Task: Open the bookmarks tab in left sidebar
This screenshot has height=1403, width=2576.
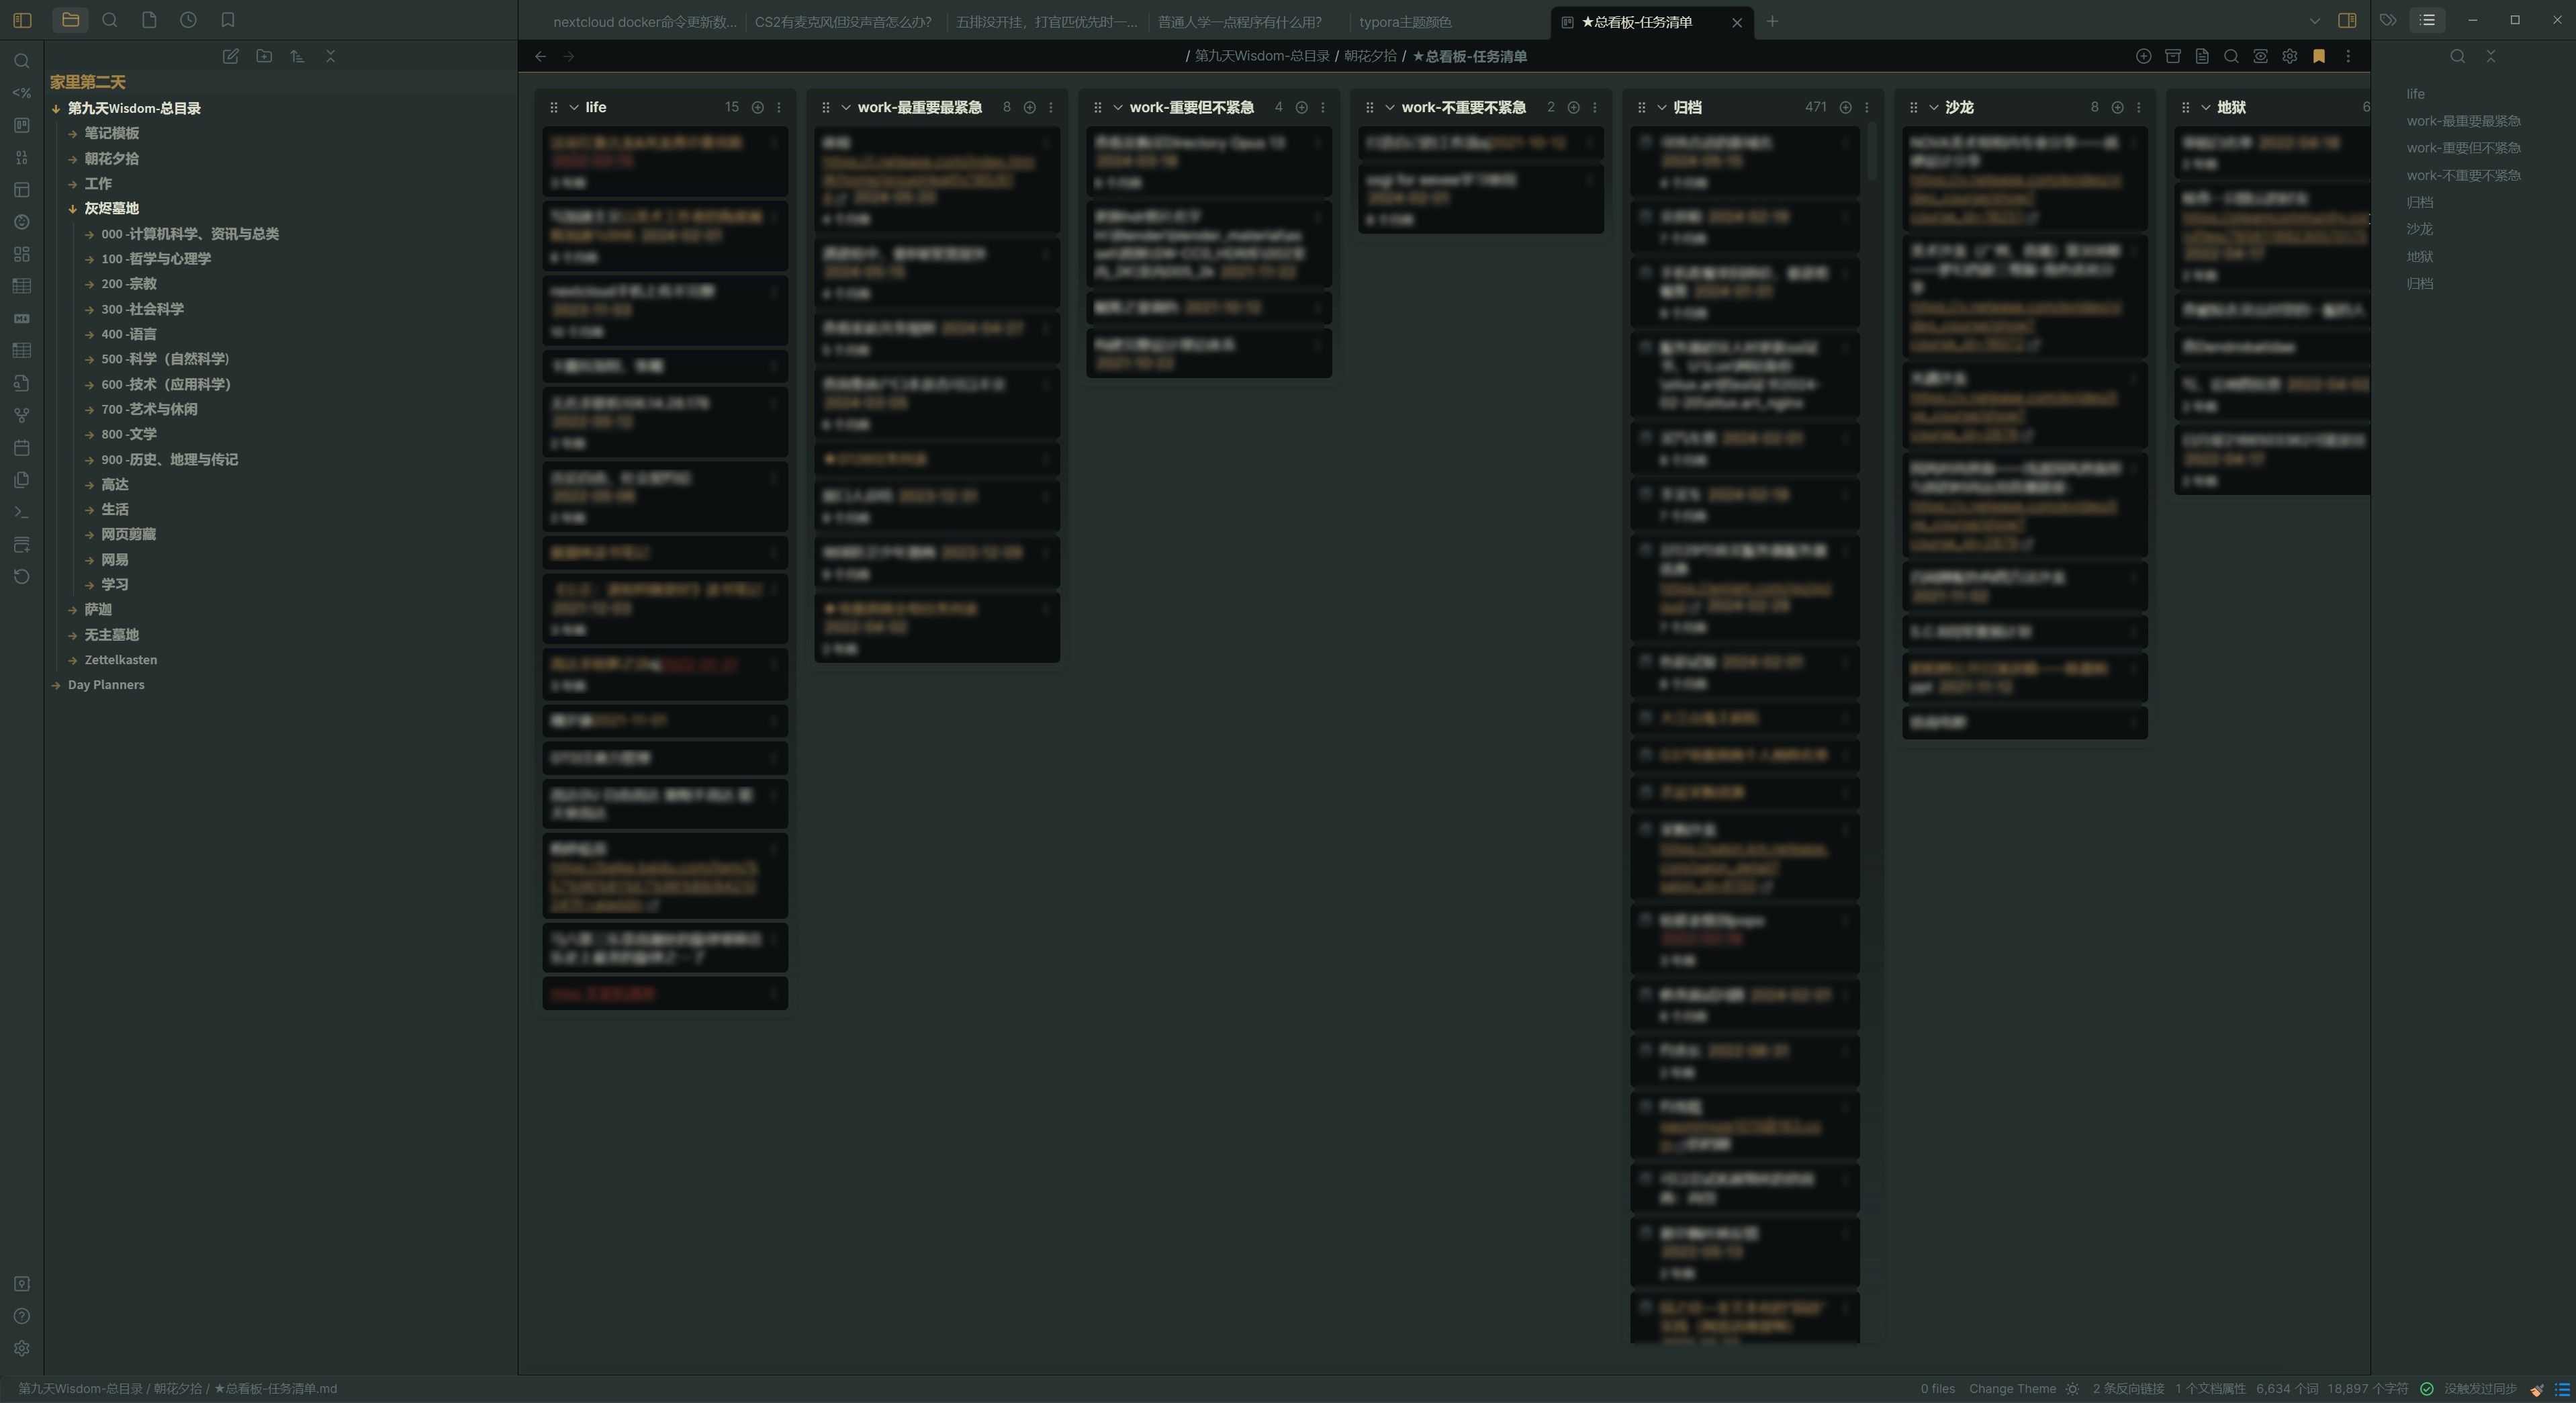Action: [x=228, y=20]
